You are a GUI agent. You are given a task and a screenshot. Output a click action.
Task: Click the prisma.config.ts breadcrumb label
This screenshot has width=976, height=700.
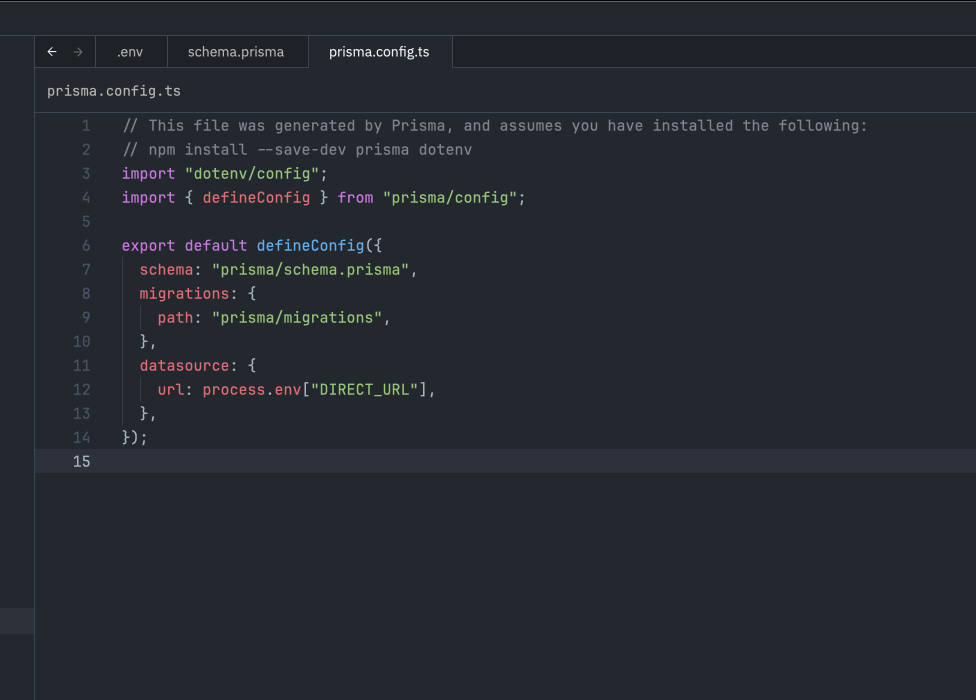pyautogui.click(x=113, y=90)
